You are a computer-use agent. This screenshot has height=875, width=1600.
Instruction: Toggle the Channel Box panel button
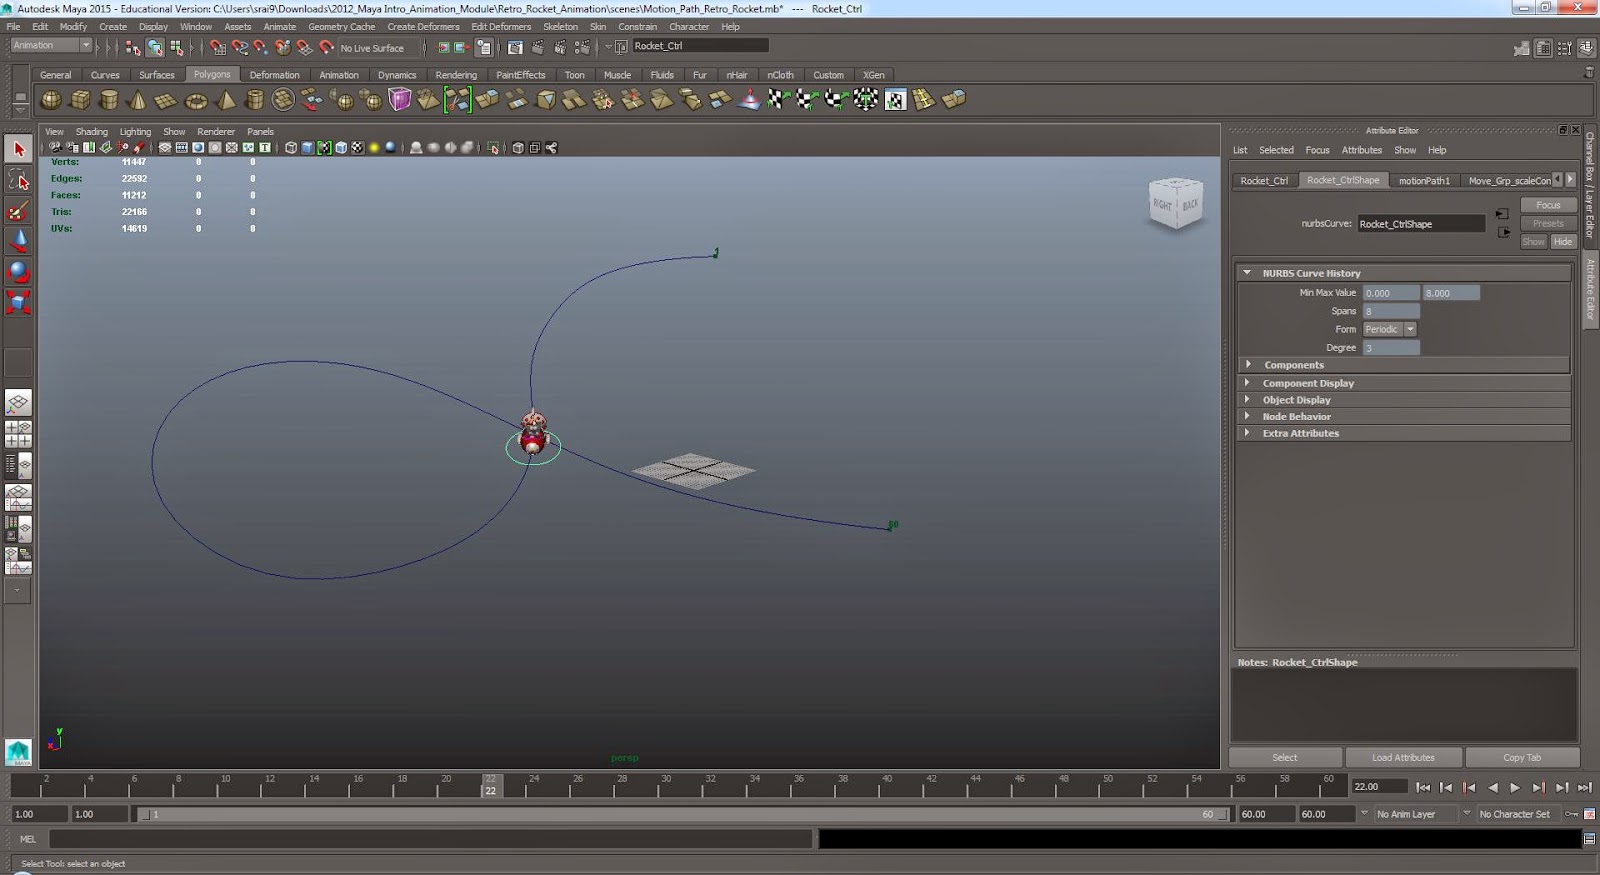point(1588,48)
